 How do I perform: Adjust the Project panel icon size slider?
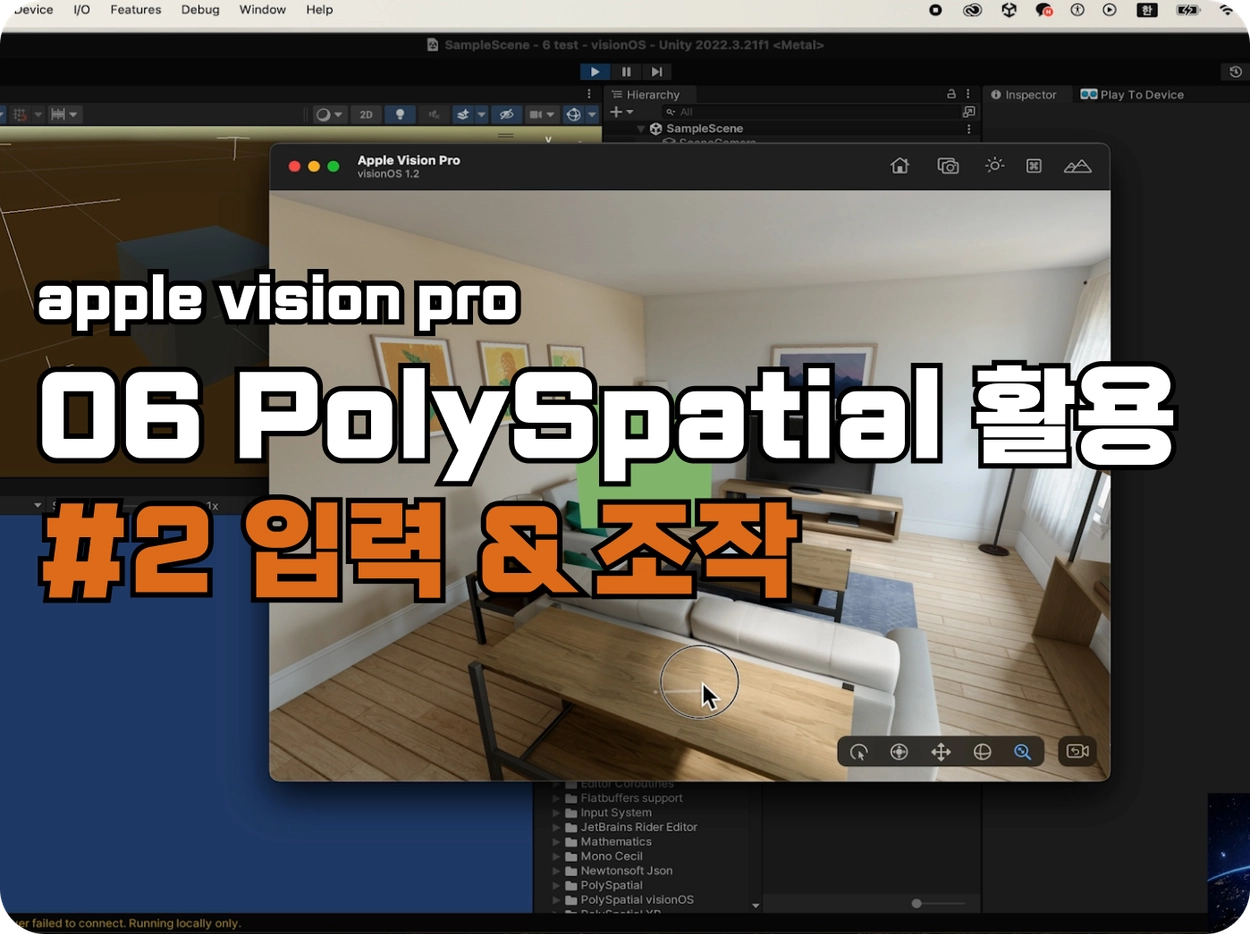[917, 904]
